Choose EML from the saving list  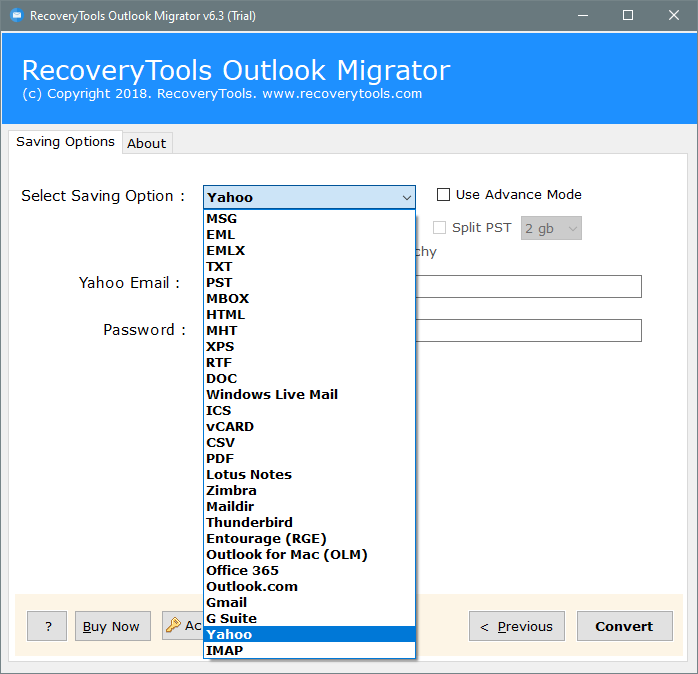[x=309, y=235]
